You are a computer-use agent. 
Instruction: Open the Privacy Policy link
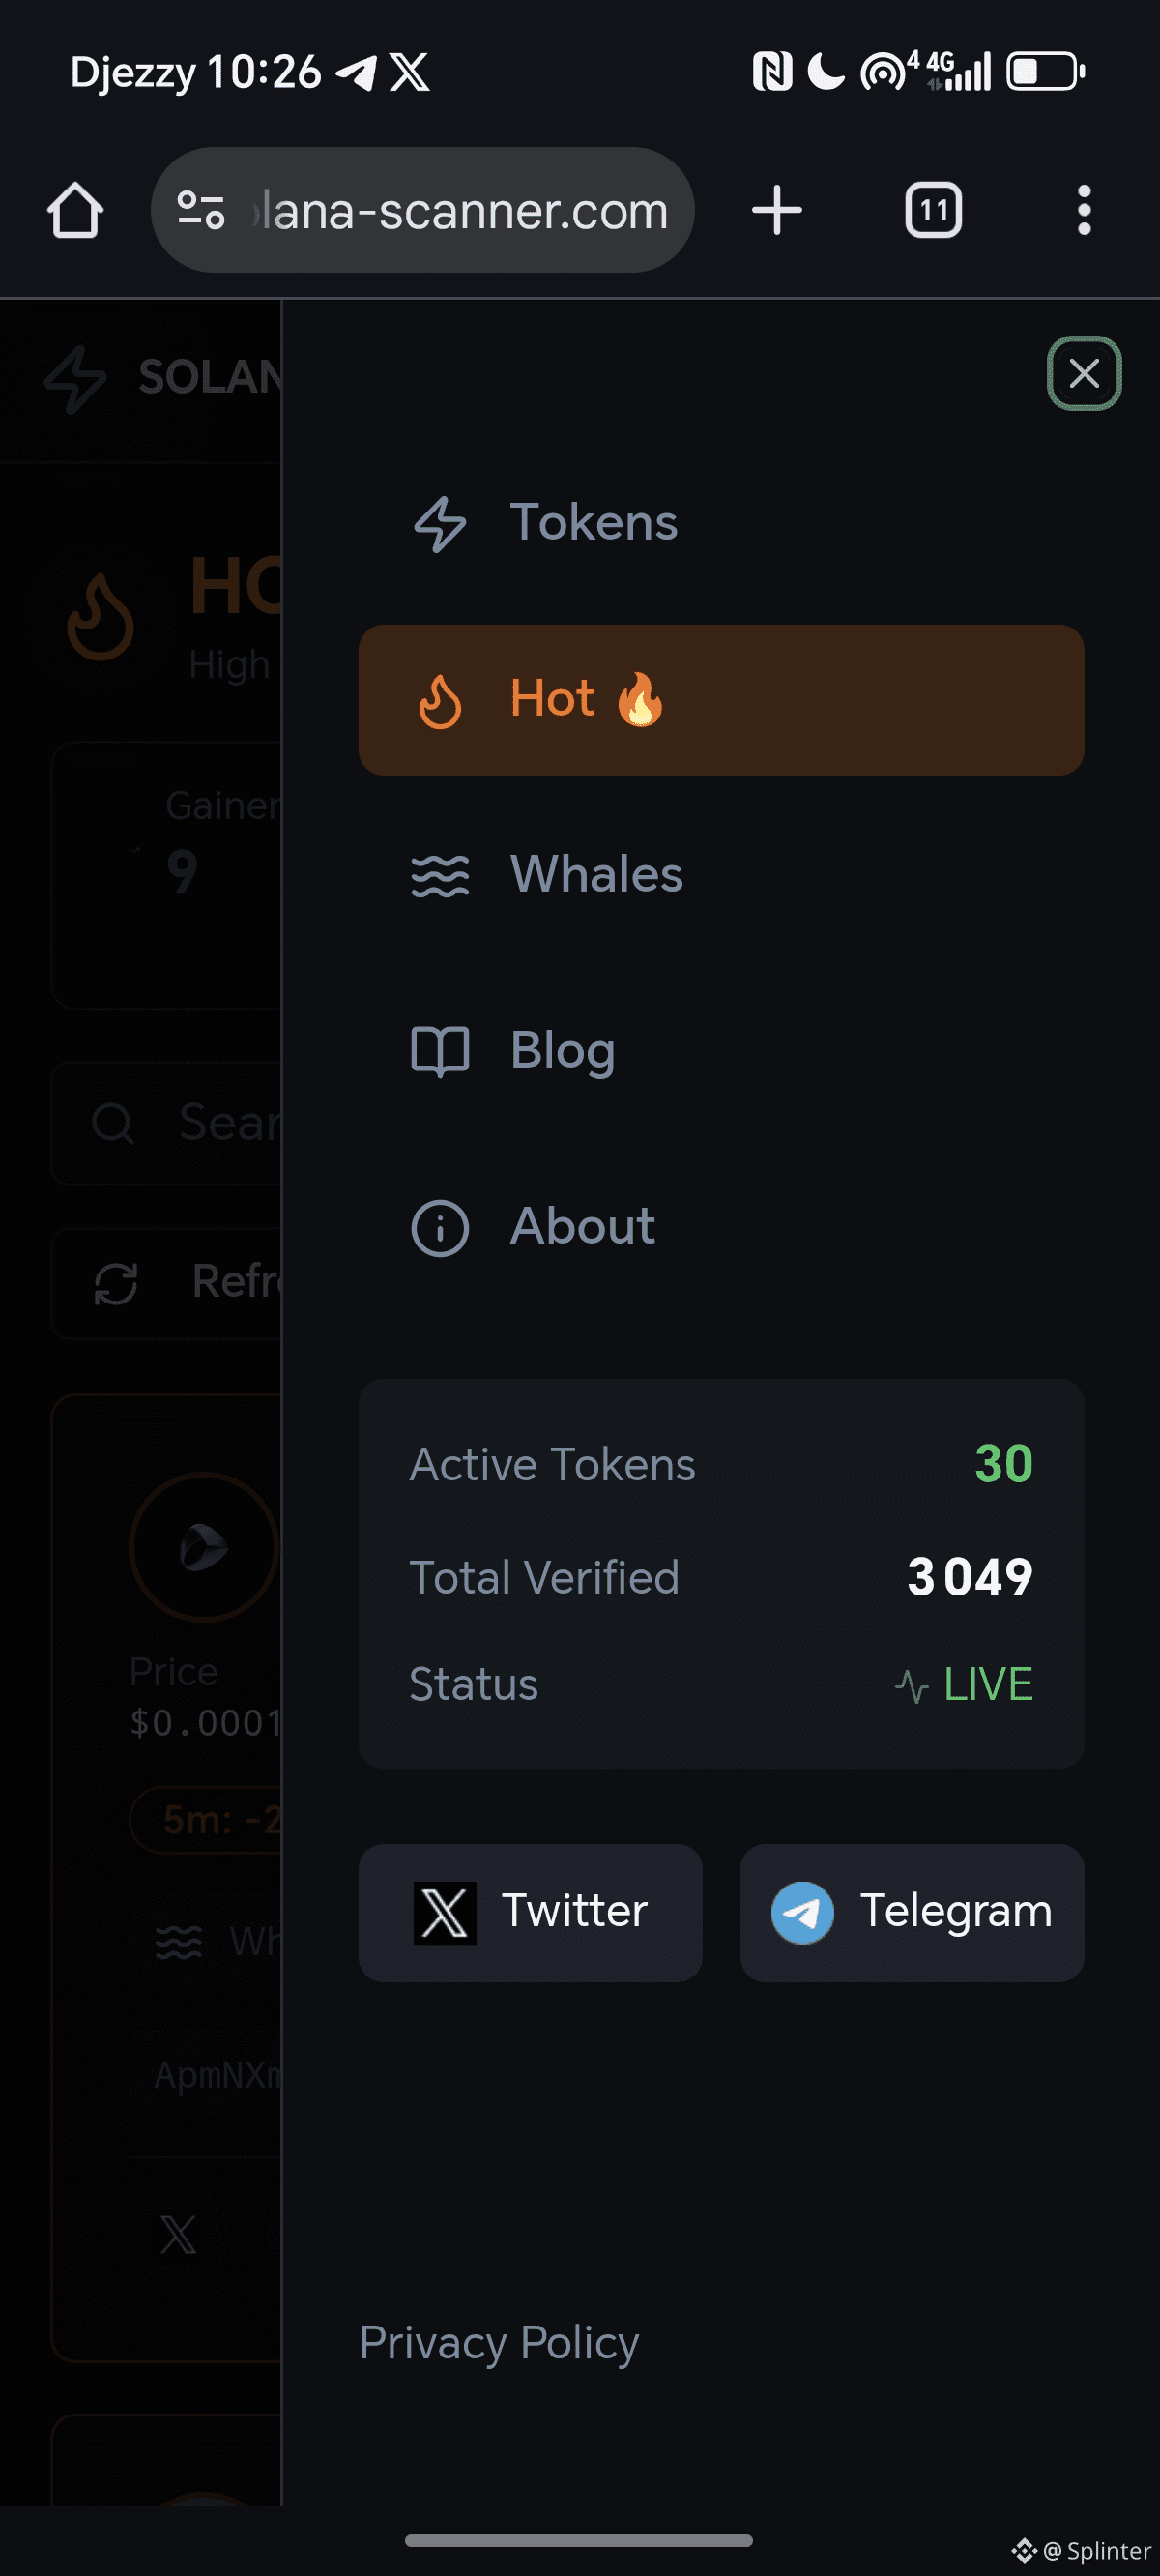coord(499,2343)
